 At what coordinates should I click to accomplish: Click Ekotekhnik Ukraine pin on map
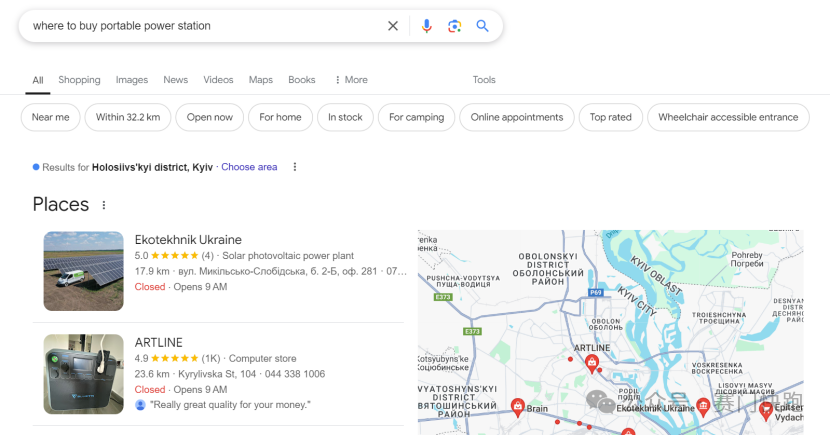point(703,405)
